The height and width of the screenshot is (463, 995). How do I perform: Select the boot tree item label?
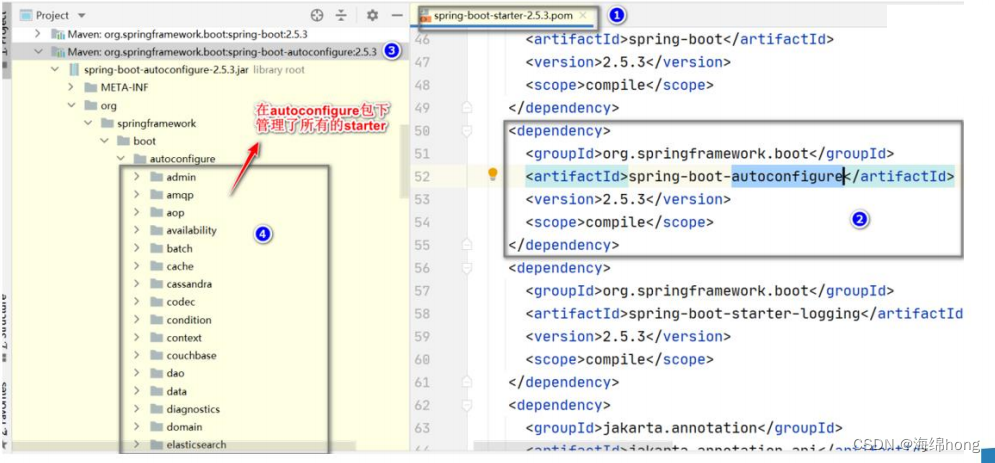145,141
